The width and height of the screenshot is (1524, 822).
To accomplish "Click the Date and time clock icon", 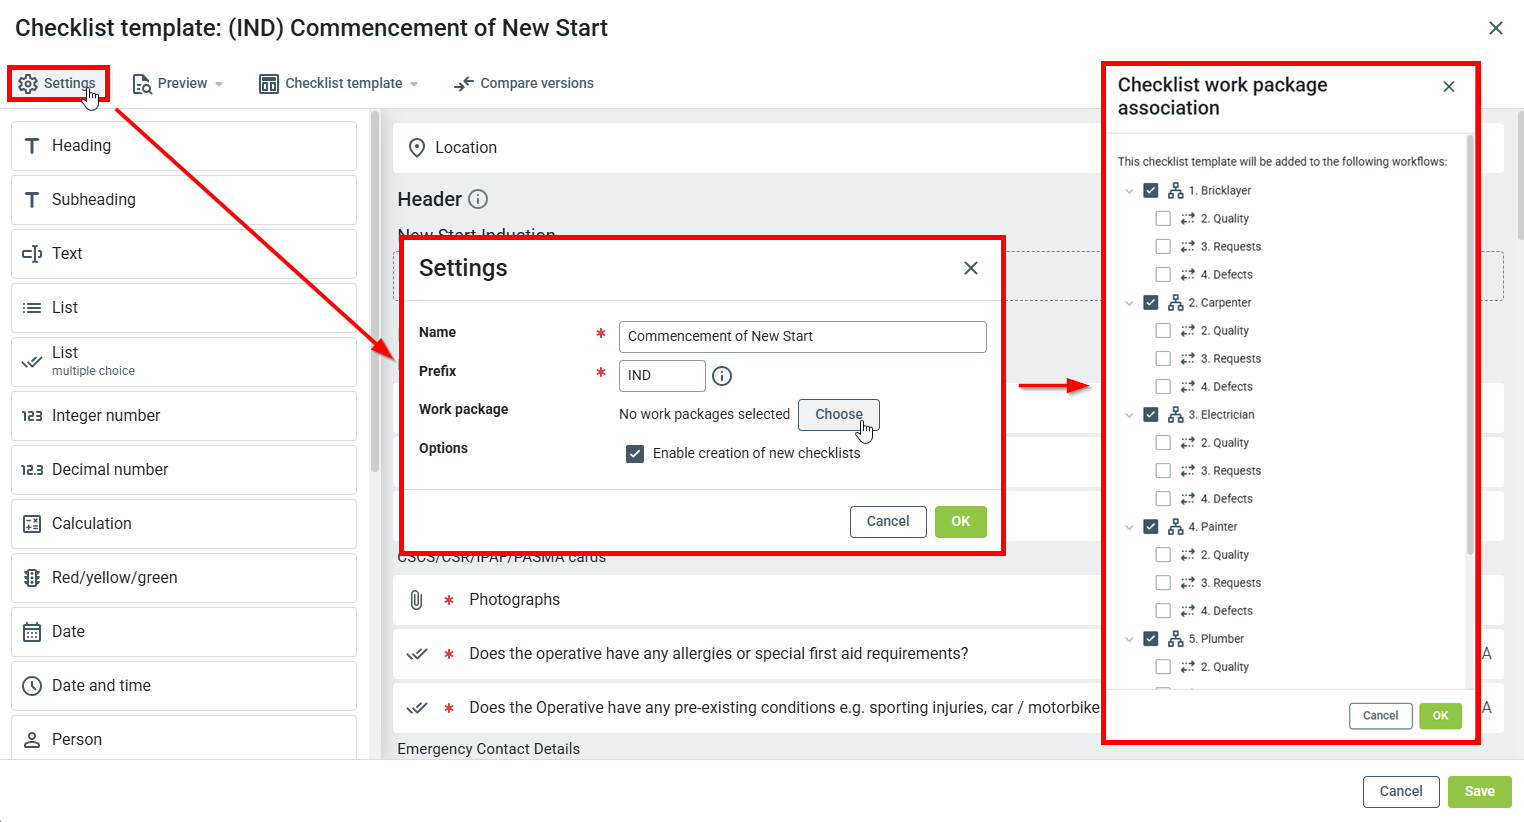I will coord(32,686).
